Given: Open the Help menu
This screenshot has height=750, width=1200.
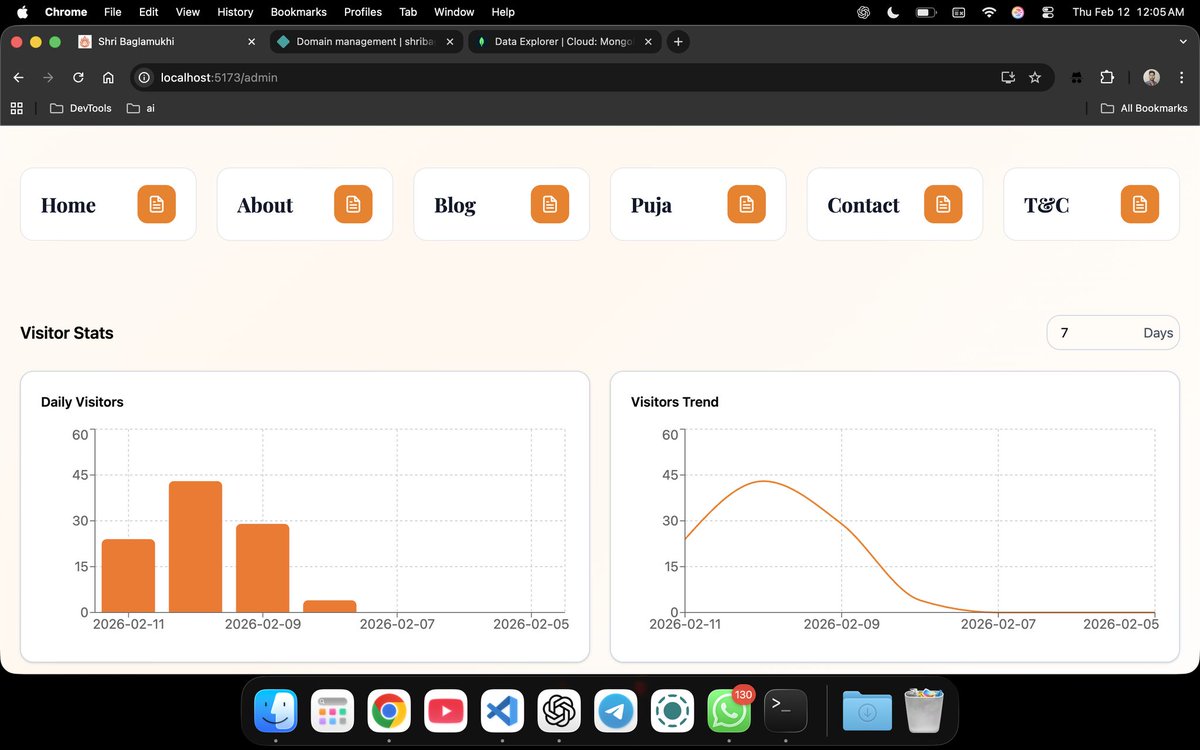Looking at the screenshot, I should click(503, 12).
